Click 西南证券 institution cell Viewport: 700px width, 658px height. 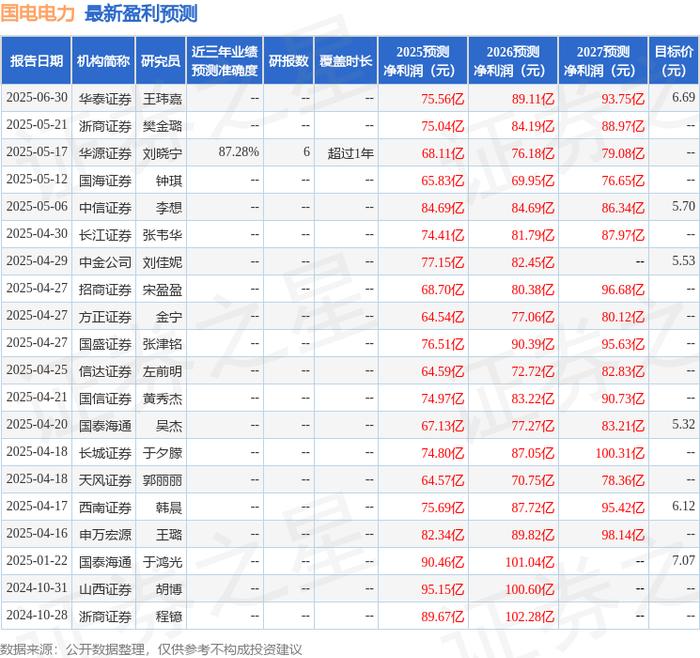(x=105, y=507)
